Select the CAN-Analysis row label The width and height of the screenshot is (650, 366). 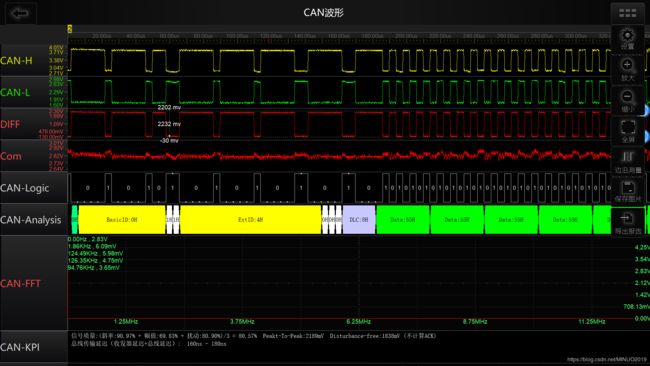pos(31,220)
